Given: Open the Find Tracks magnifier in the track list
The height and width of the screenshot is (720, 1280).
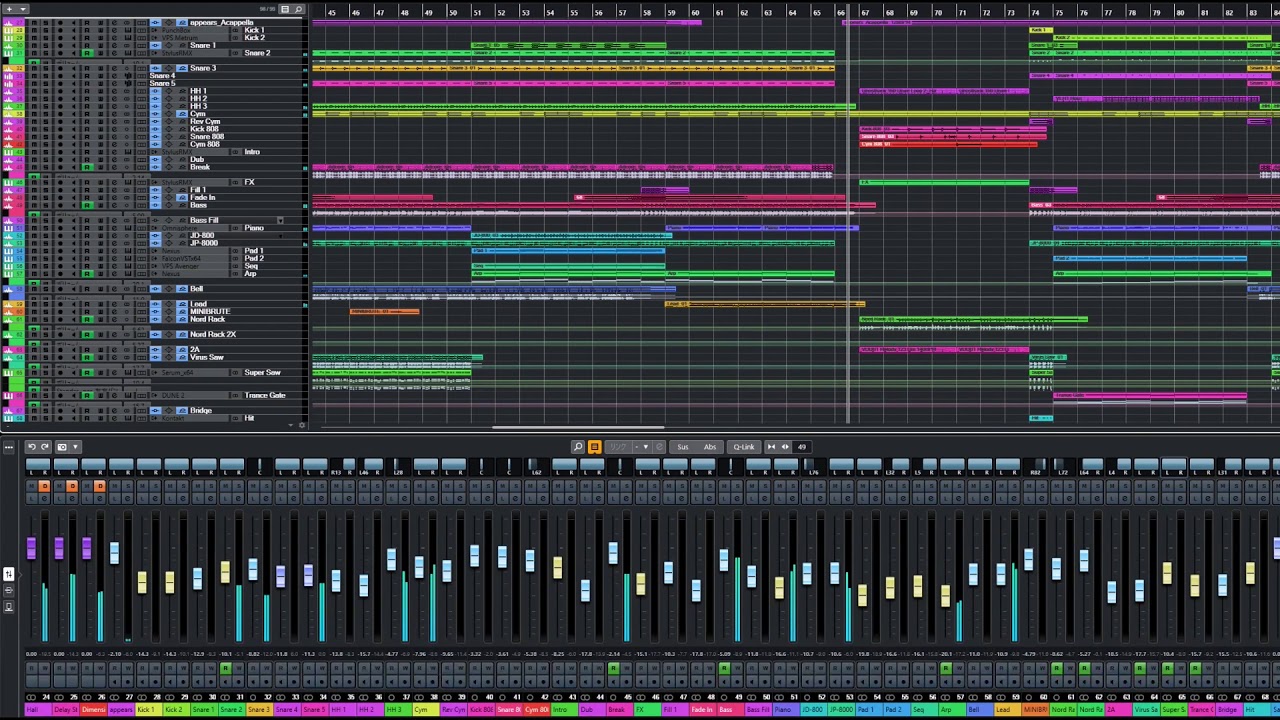Looking at the screenshot, I should 298,9.
